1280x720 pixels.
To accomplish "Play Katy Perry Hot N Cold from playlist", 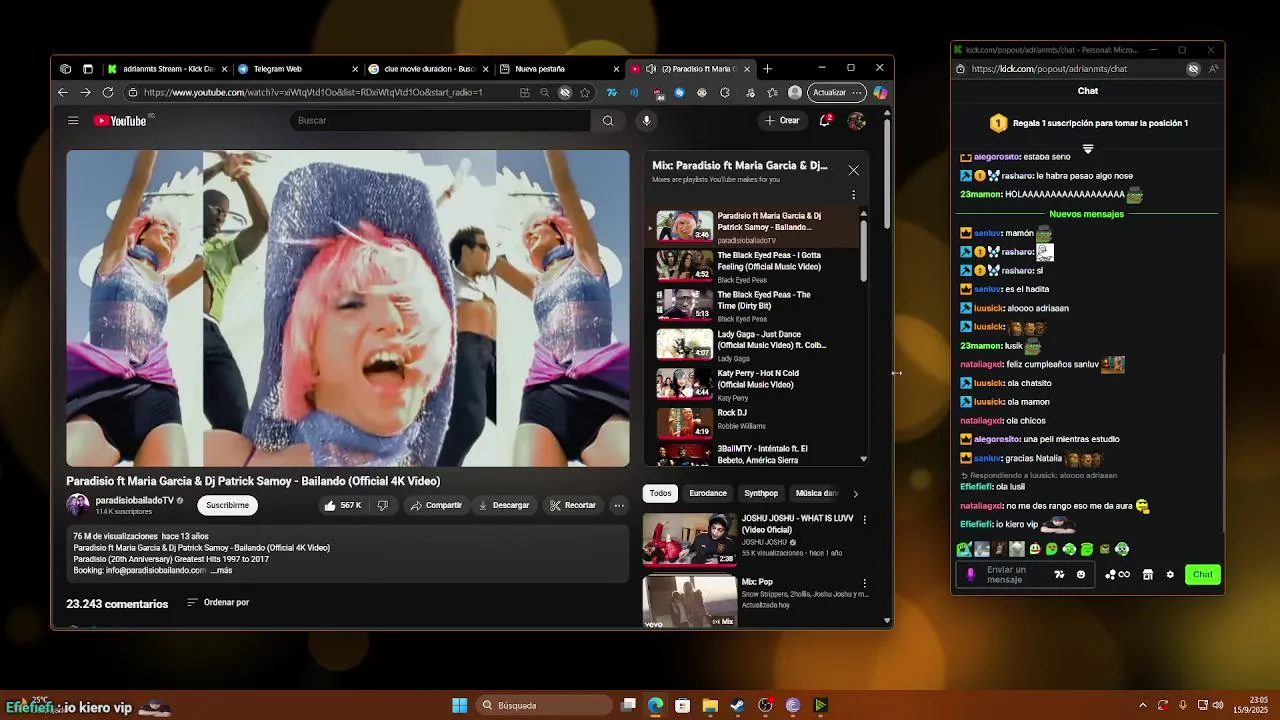I will pos(752,385).
